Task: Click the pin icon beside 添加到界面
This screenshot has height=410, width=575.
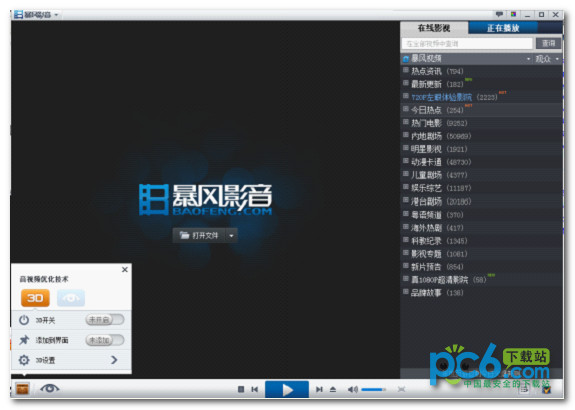Action: click(x=24, y=340)
